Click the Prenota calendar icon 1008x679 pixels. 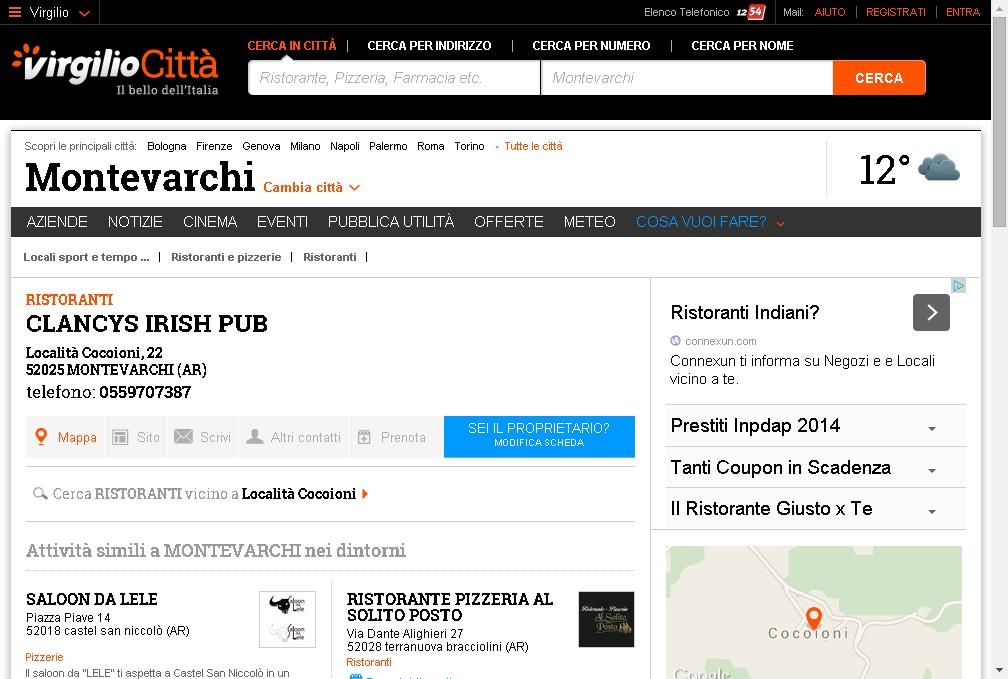(x=364, y=437)
